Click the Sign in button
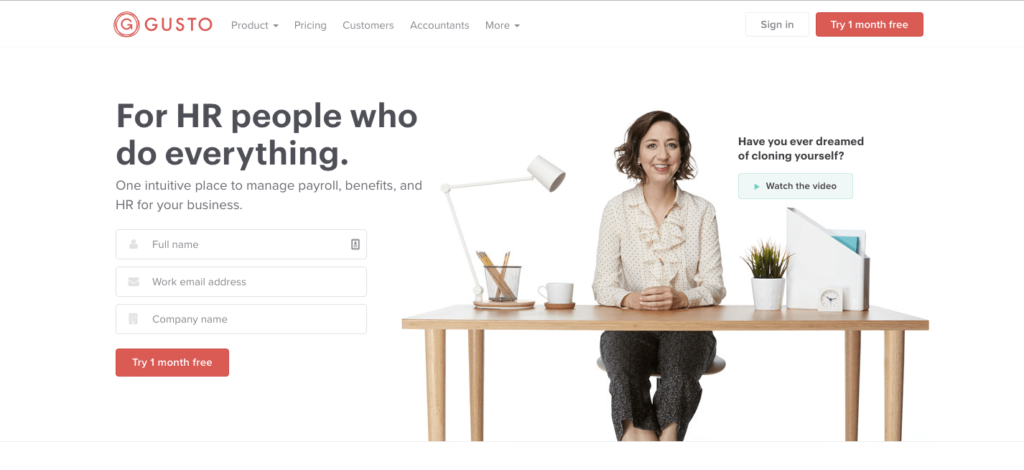 click(x=777, y=25)
